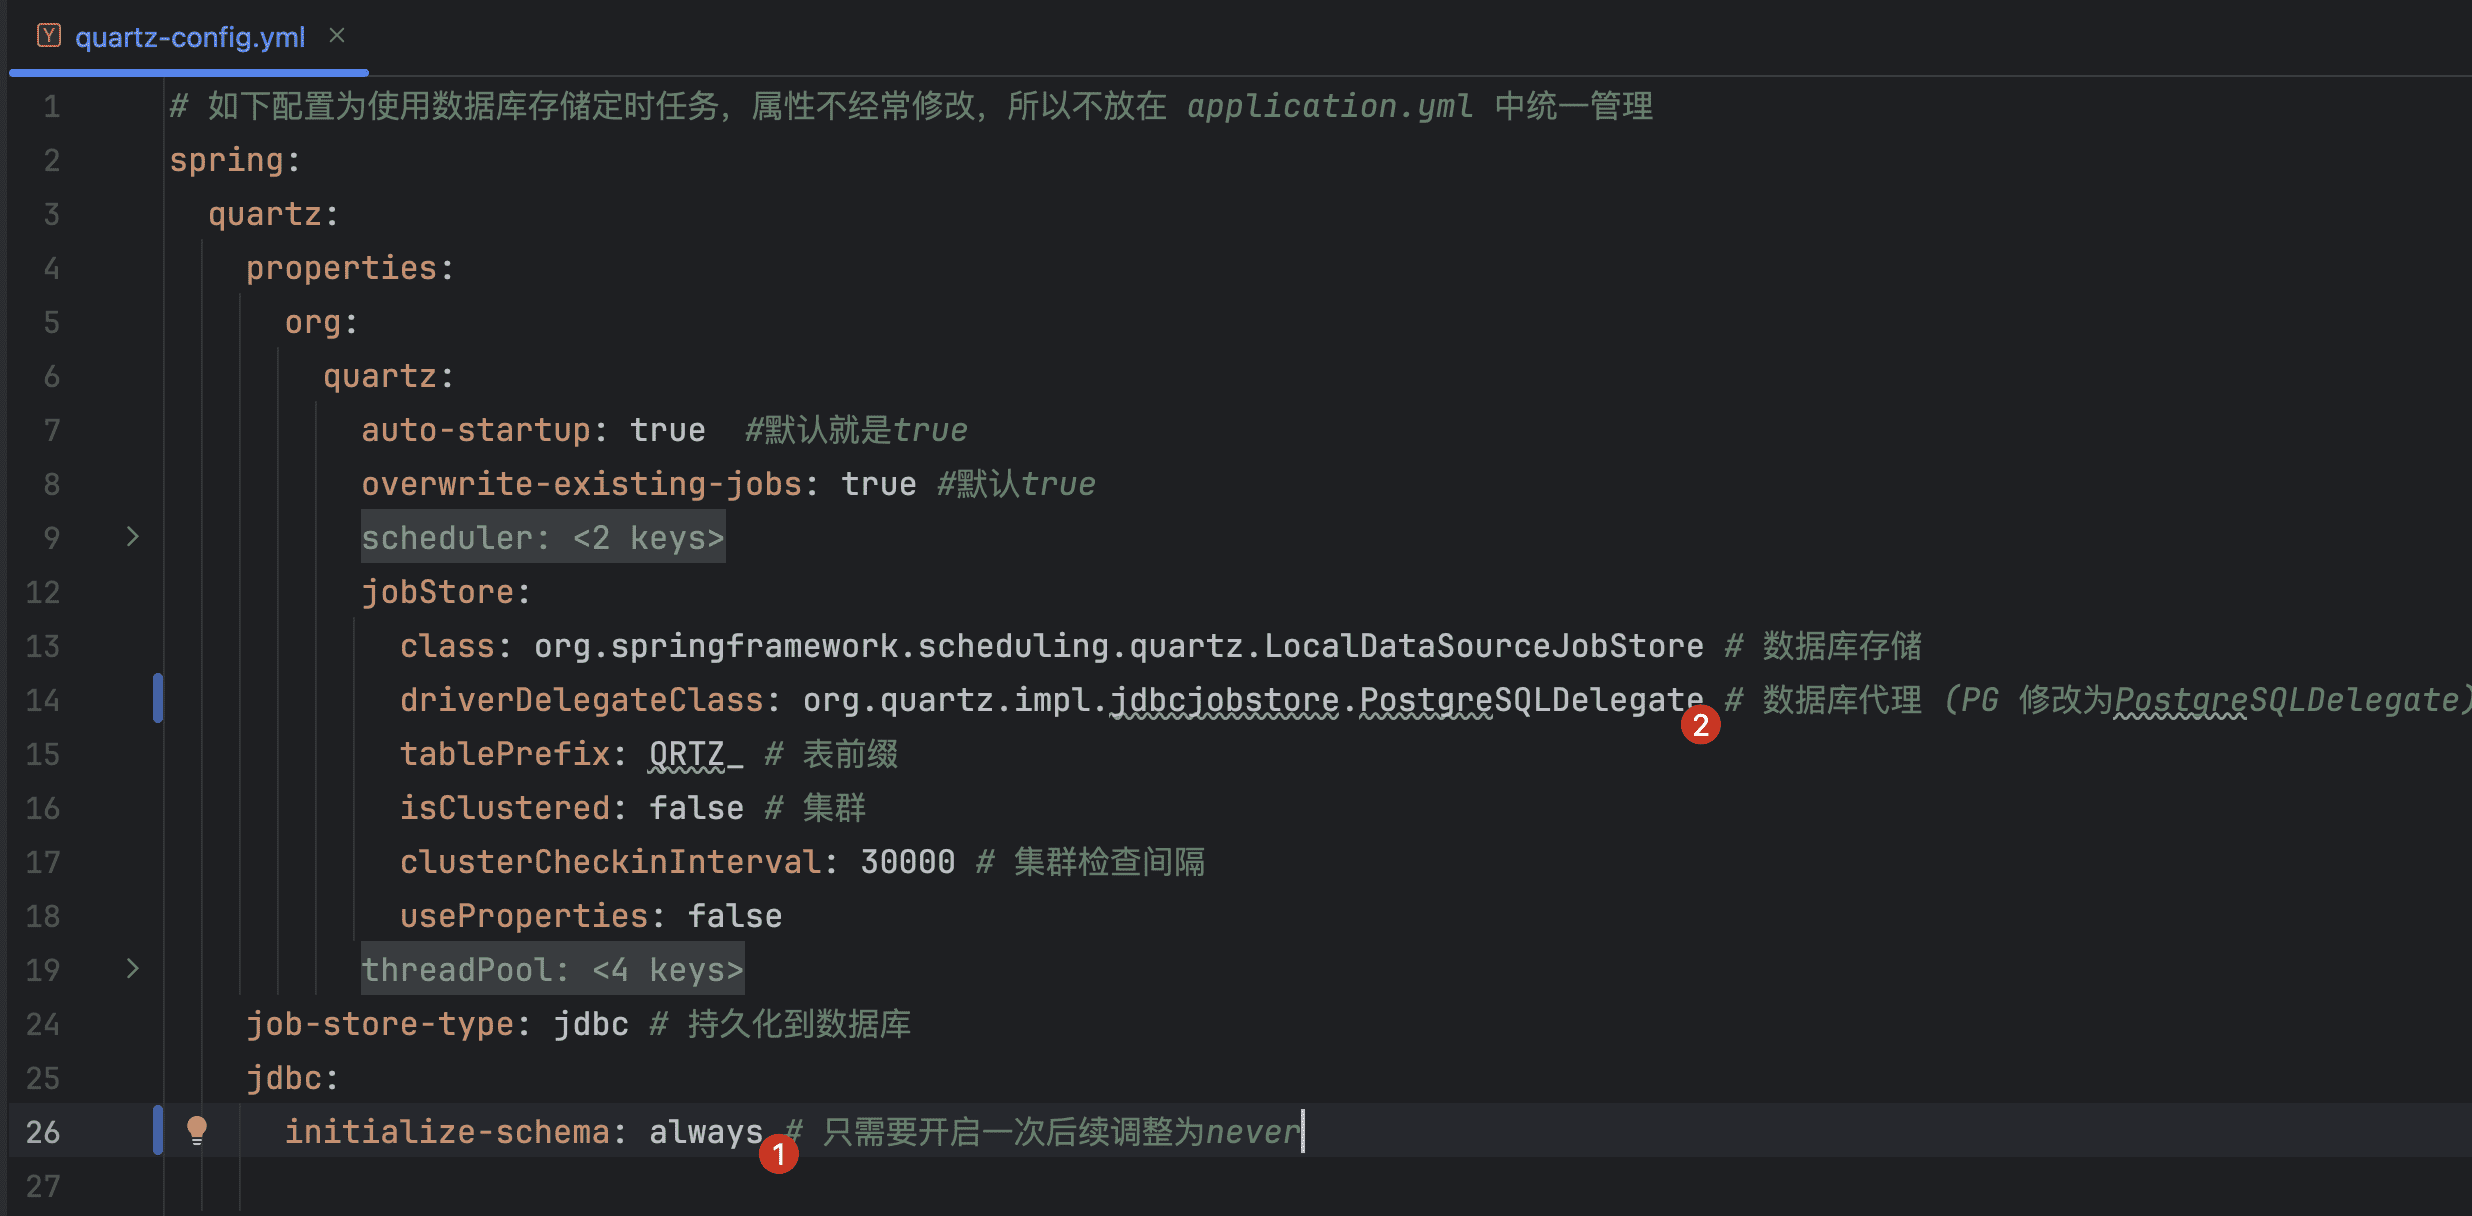Click the change marker bar beside line 26
Screen dimensions: 2472x1216
pos(158,1130)
